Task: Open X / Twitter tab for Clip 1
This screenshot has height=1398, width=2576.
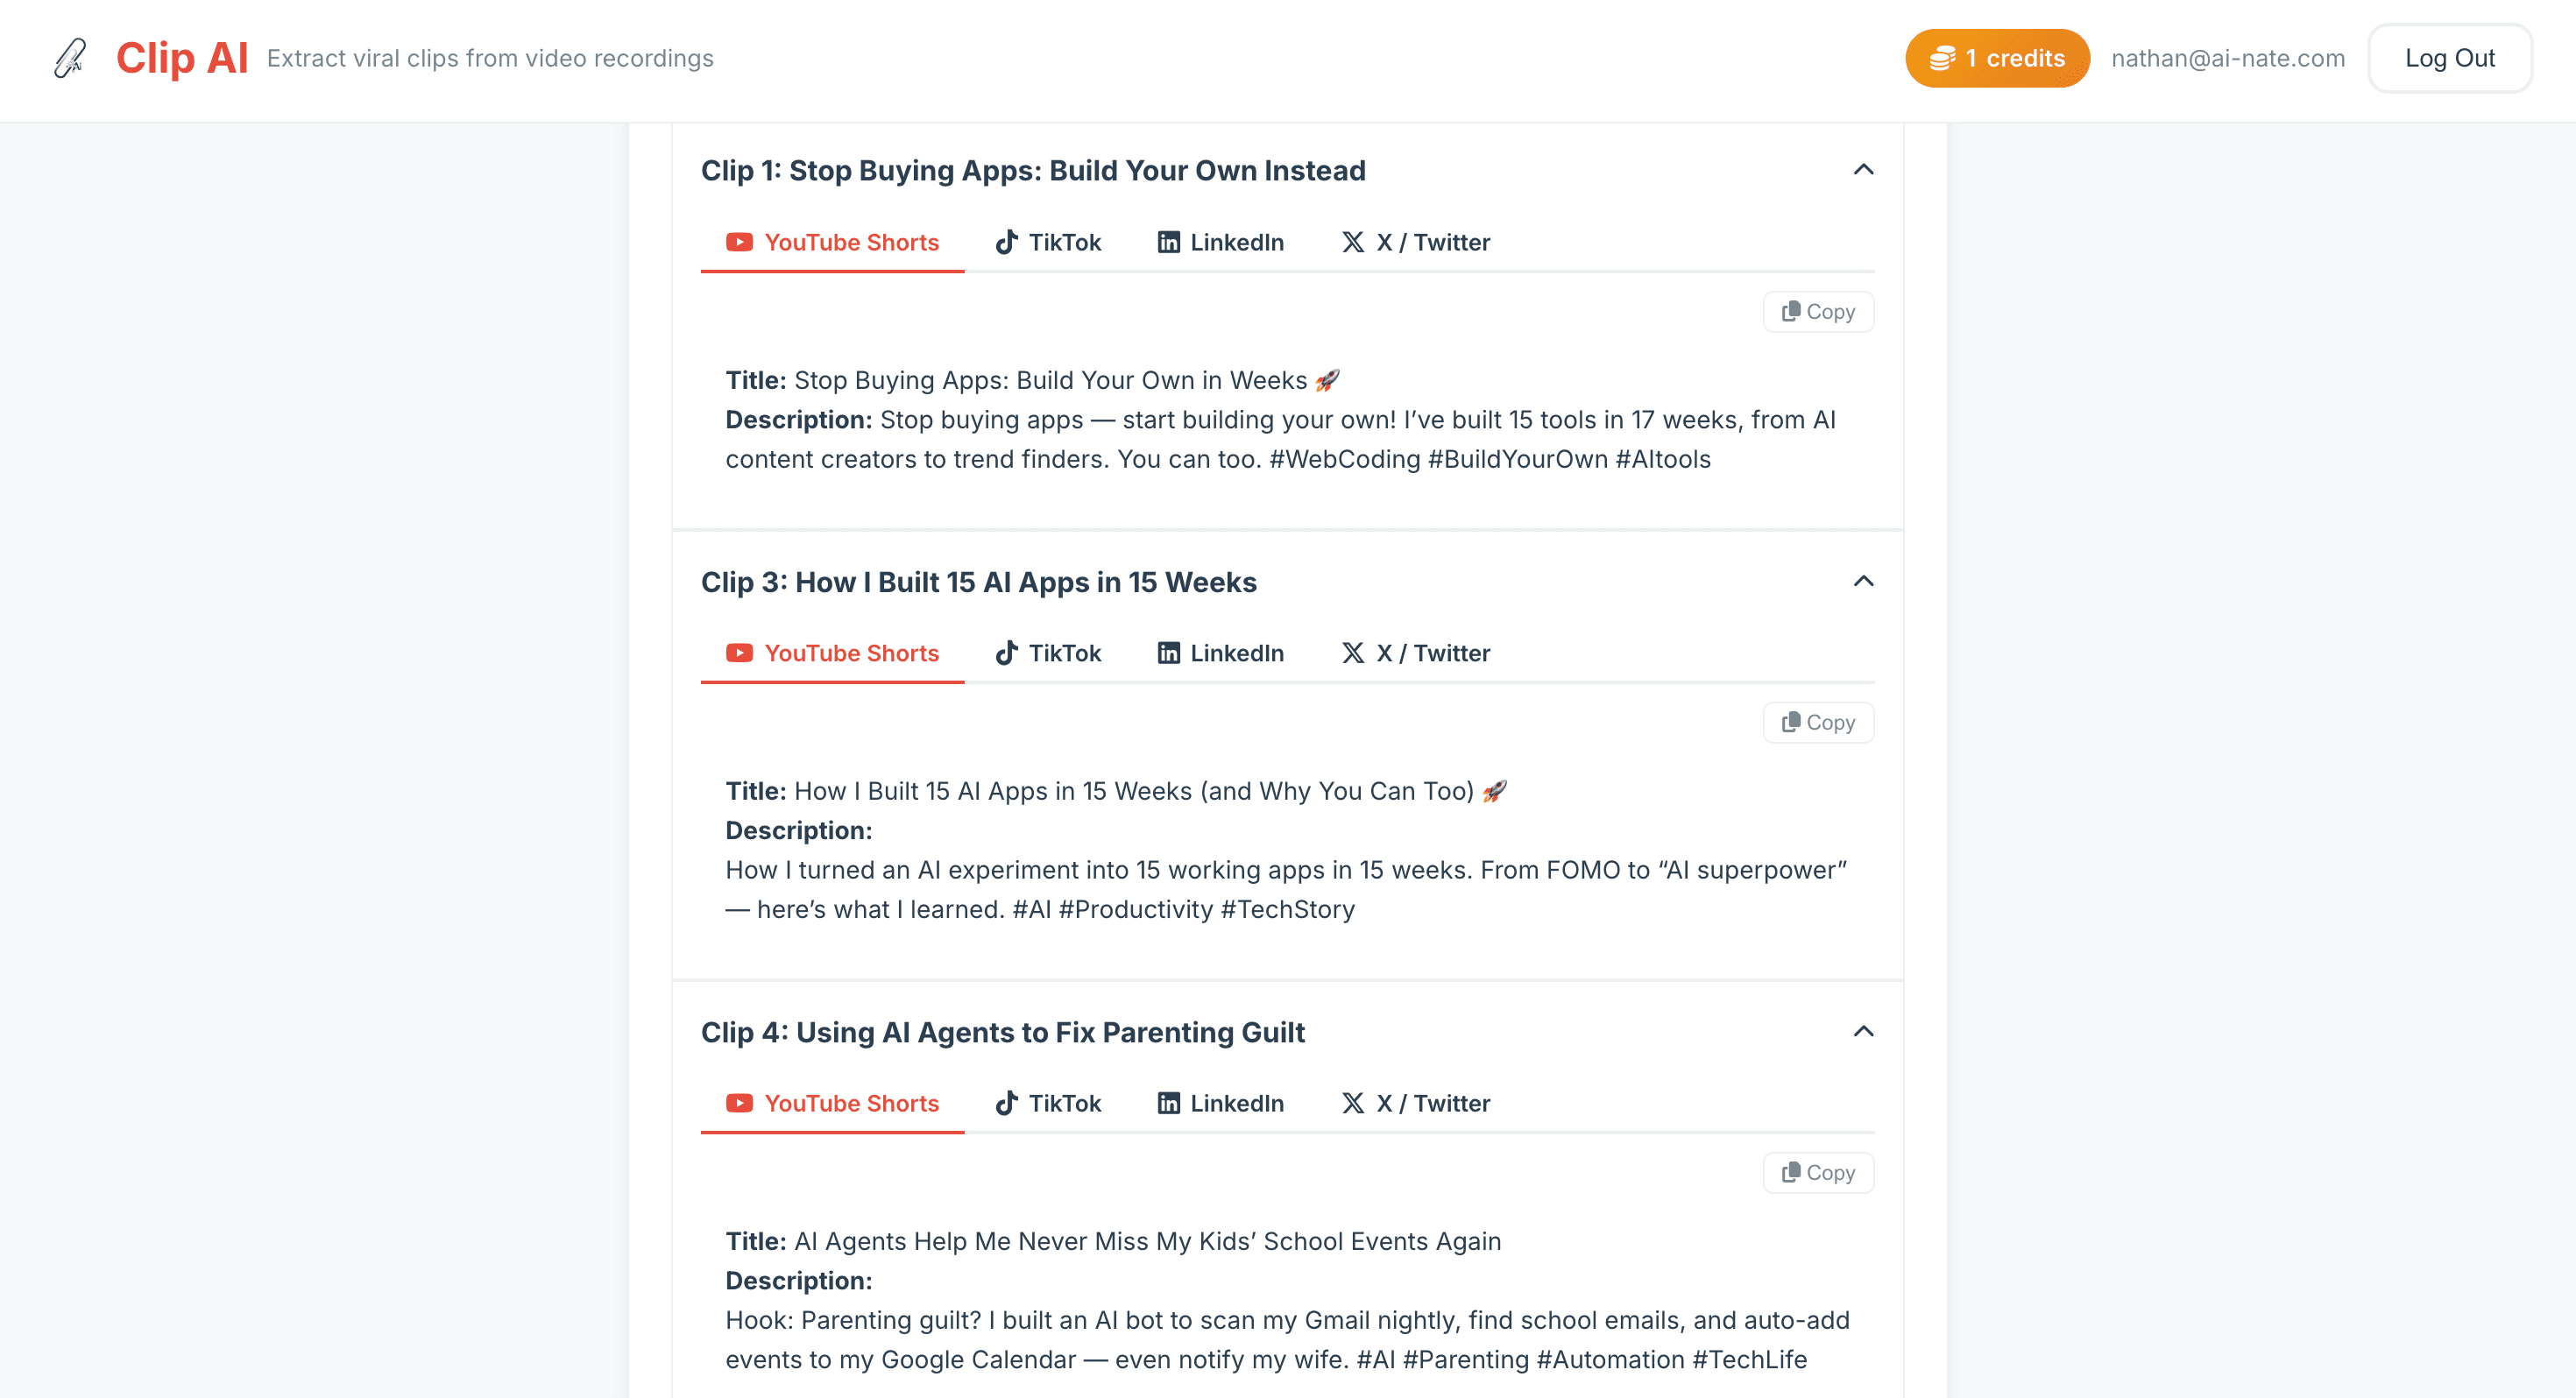Action: pos(1415,242)
